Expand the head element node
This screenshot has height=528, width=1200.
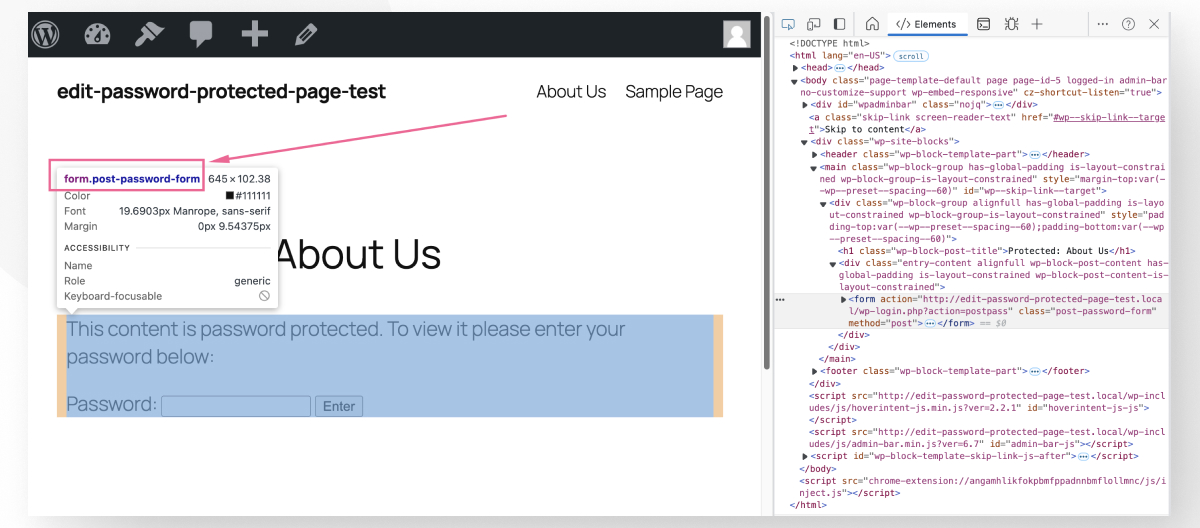click(796, 68)
